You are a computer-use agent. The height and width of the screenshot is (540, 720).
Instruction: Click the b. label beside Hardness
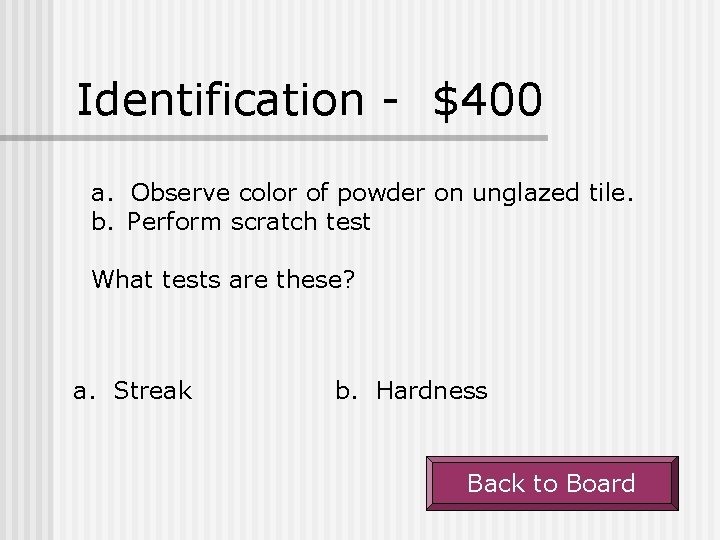(x=346, y=391)
